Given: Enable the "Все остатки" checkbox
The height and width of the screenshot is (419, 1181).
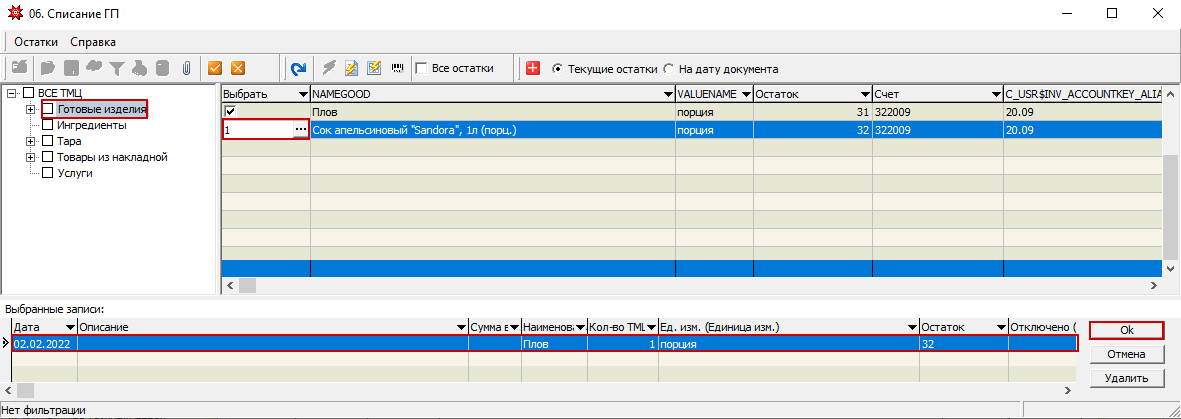Looking at the screenshot, I should (x=421, y=69).
